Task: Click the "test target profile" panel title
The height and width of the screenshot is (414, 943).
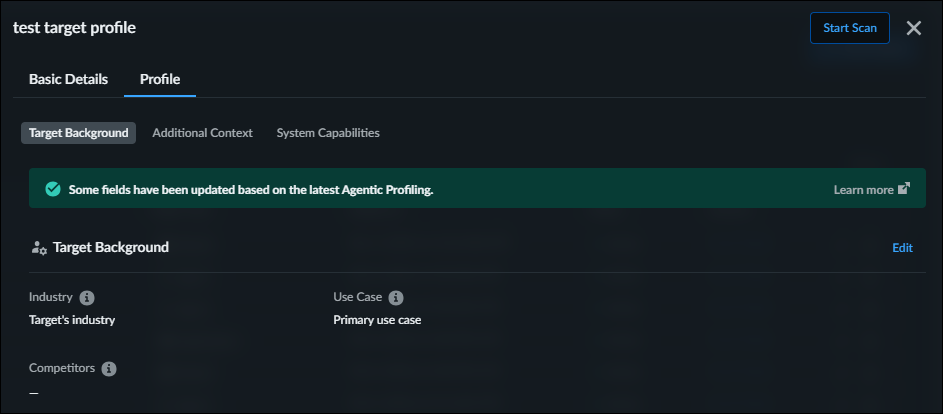Action: click(74, 28)
